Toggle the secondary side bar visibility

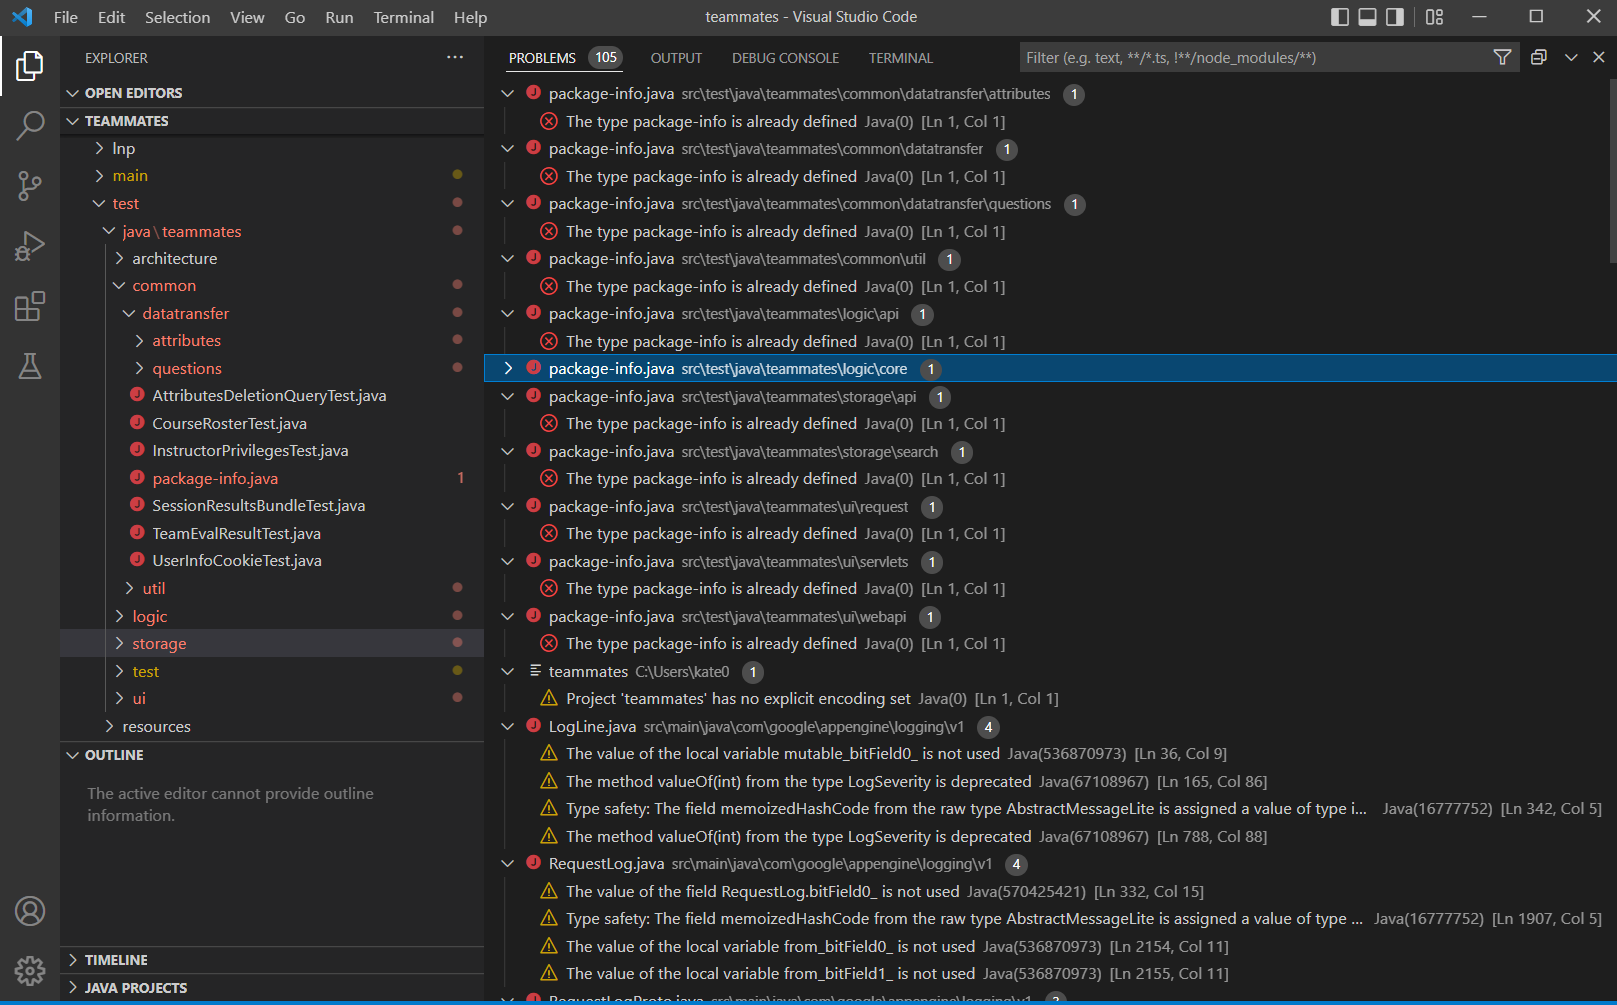pyautogui.click(x=1394, y=17)
